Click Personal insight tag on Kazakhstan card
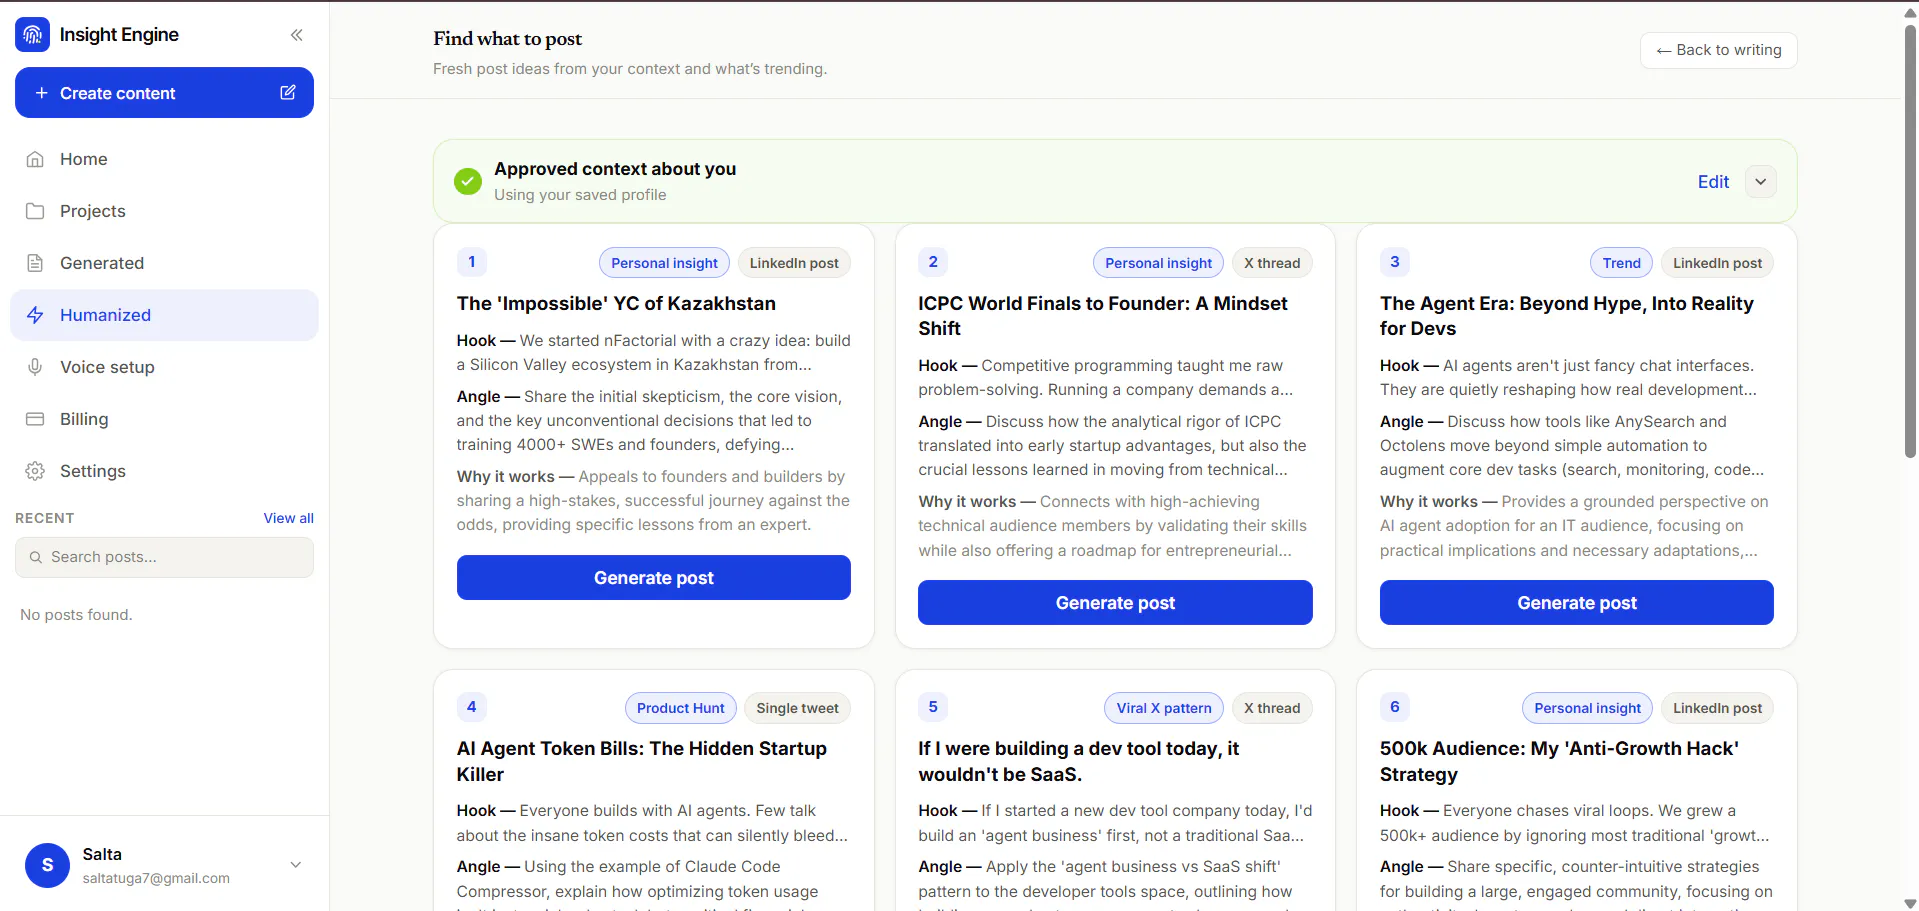Viewport: 1919px width, 911px height. pyautogui.click(x=664, y=263)
